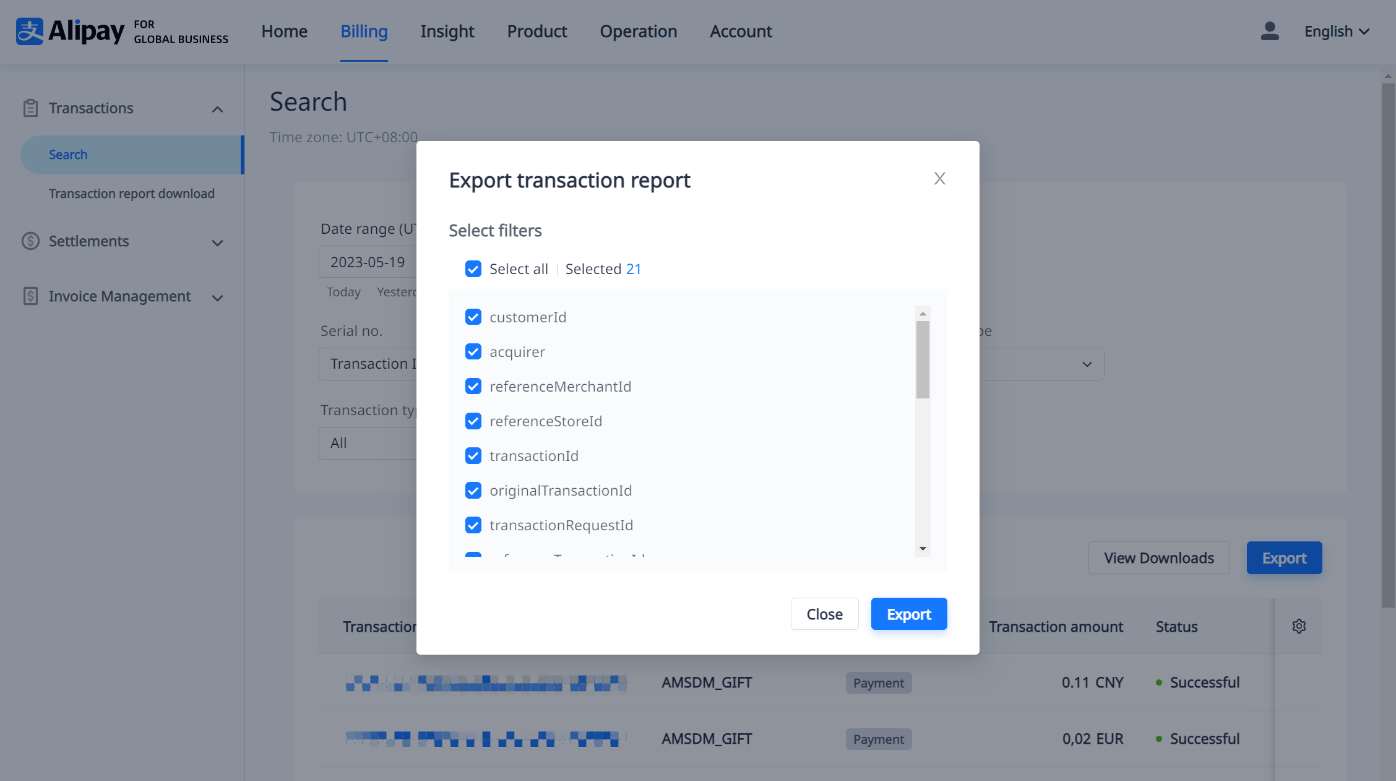Open the table column settings gear
The height and width of the screenshot is (781, 1396).
tap(1298, 625)
